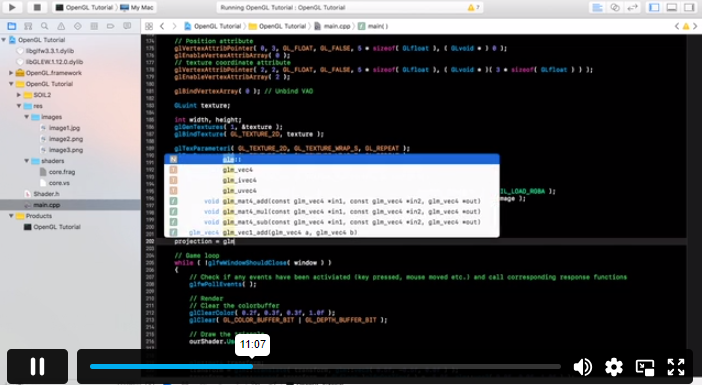Toggle the left navigator panel visibility

click(x=654, y=7)
